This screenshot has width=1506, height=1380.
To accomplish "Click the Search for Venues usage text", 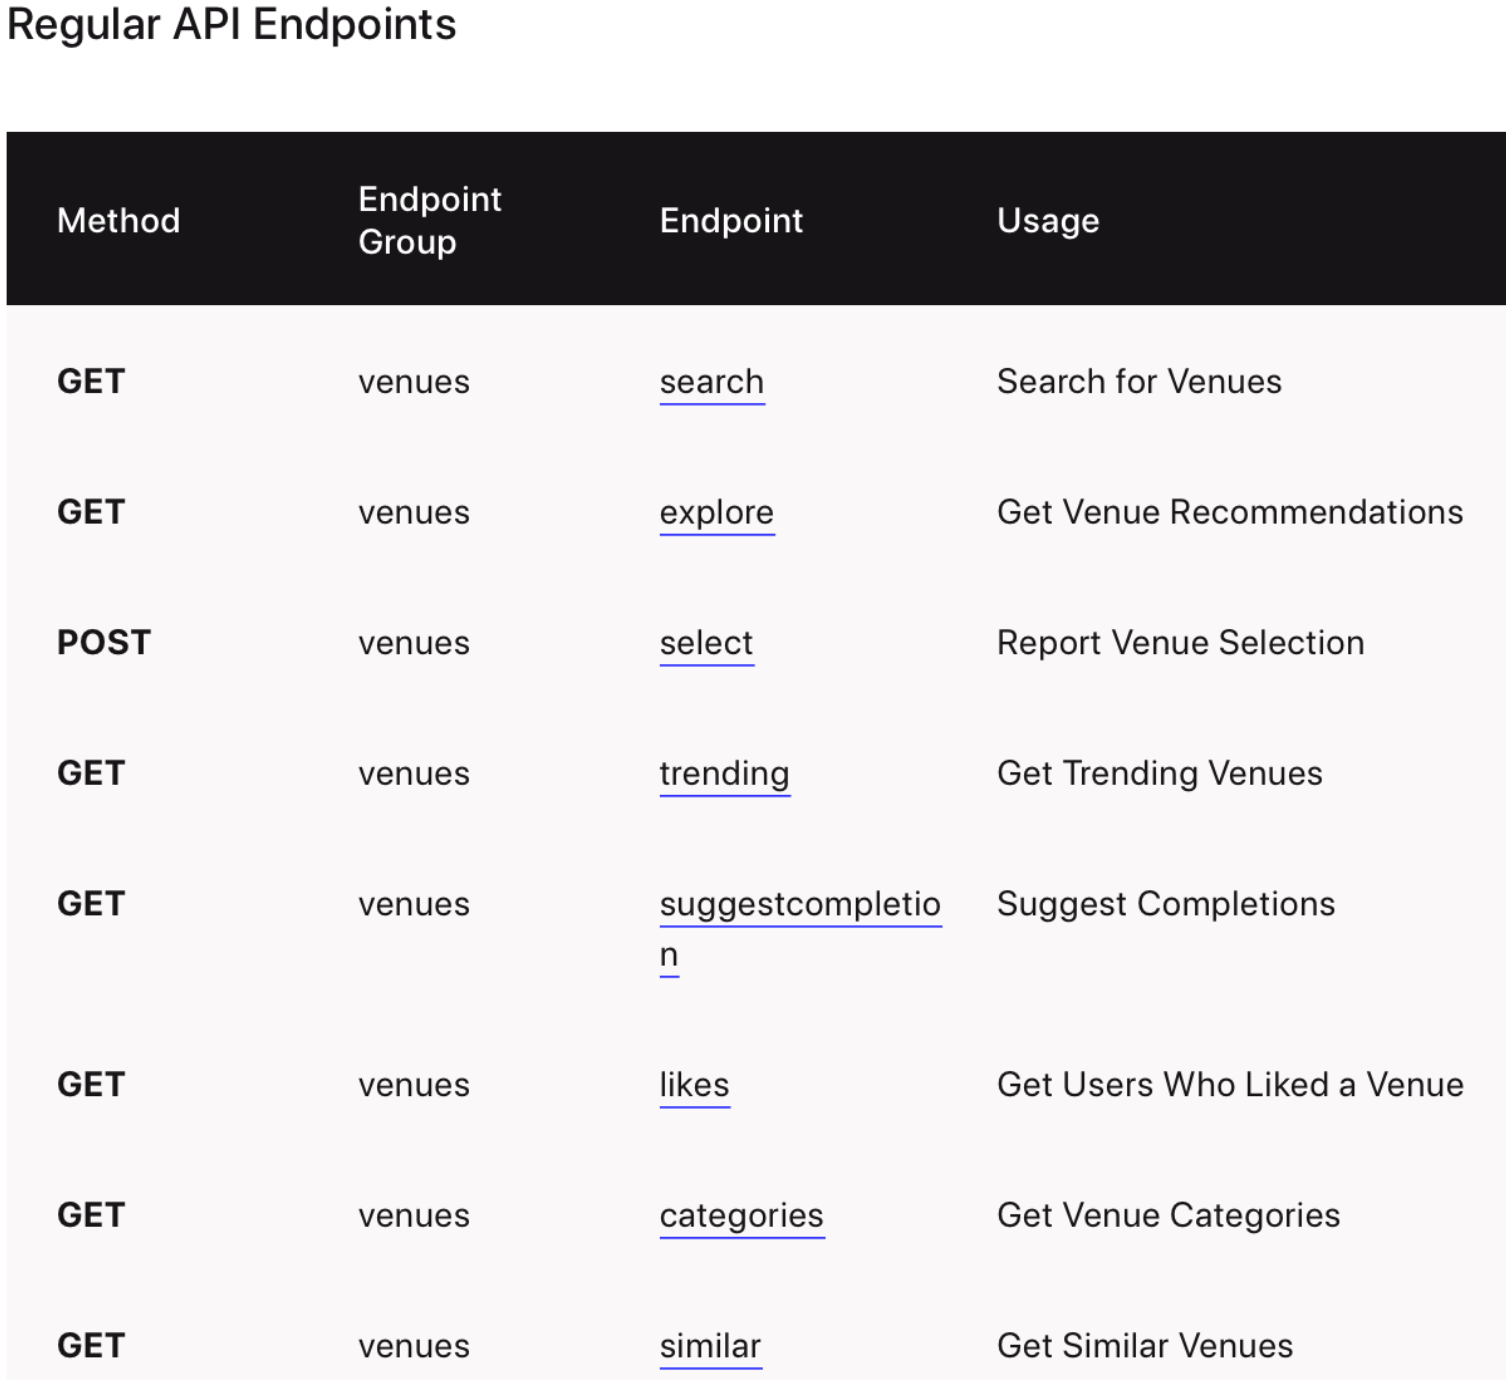I will (x=1139, y=382).
